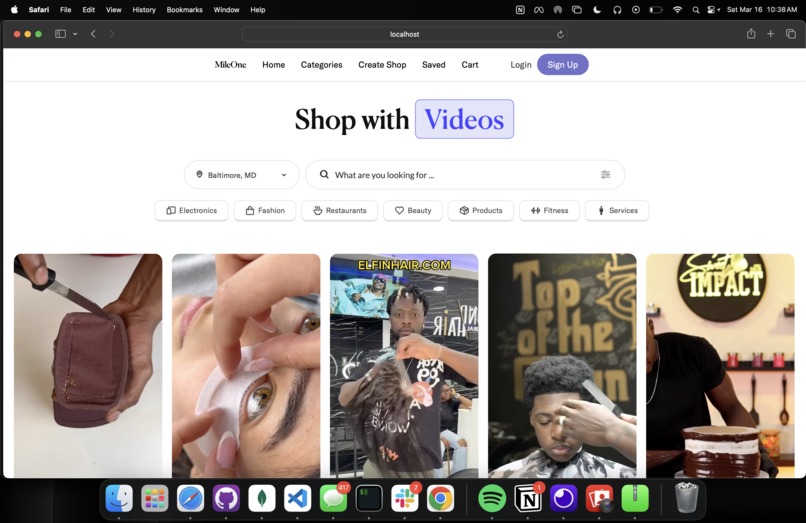Viewport: 806px width, 523px height.
Task: Open Visual Studio Code from dock
Action: [298, 498]
